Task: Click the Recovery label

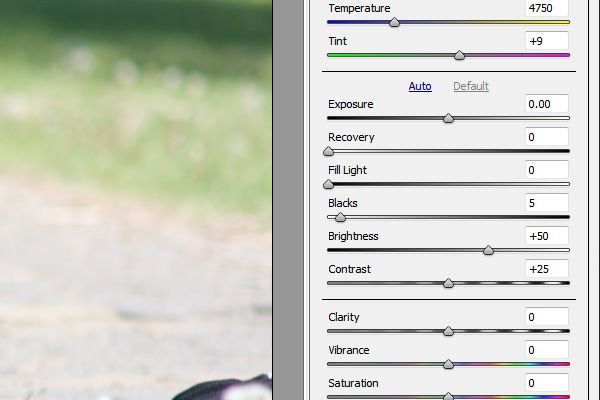Action: pyautogui.click(x=351, y=137)
